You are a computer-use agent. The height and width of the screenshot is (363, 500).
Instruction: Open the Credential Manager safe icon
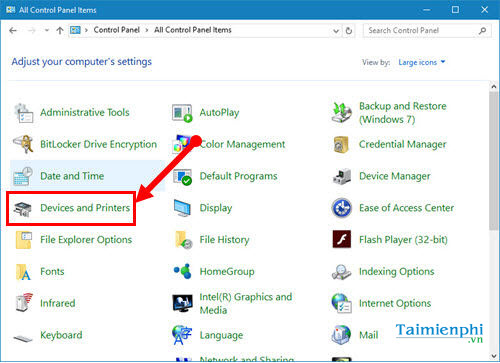pyautogui.click(x=341, y=144)
